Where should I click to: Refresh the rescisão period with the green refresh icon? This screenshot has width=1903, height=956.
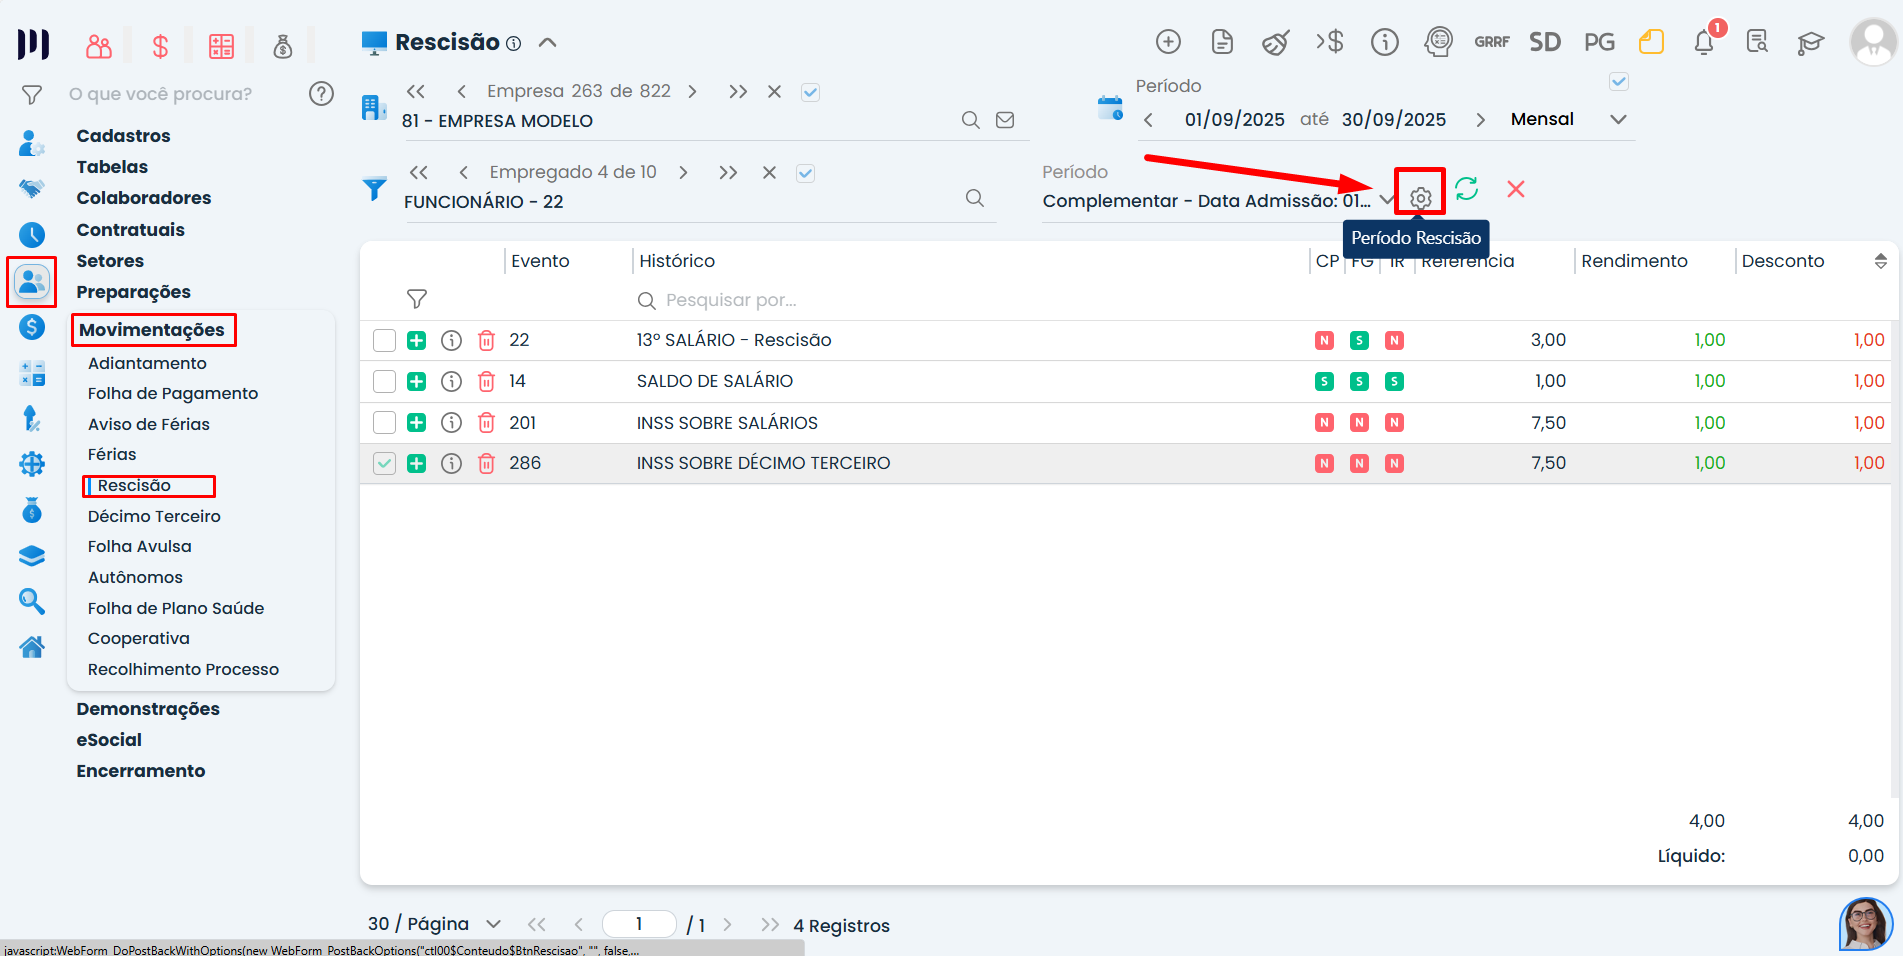(x=1467, y=189)
